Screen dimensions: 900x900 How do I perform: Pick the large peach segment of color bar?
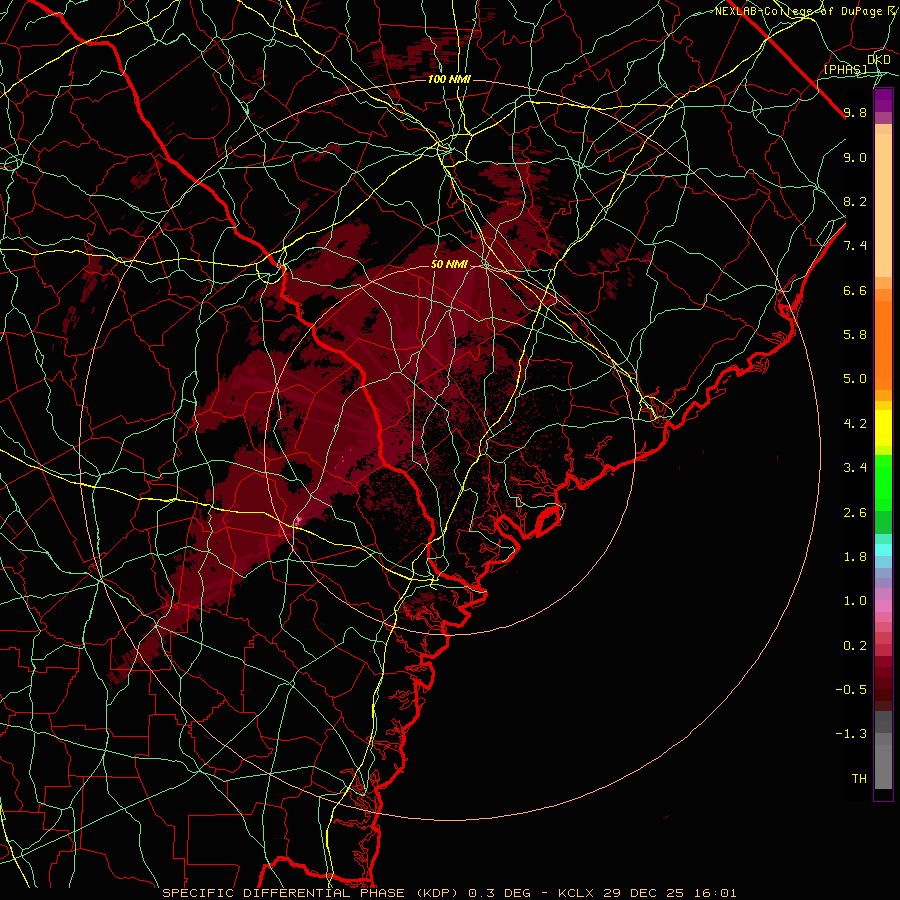point(883,205)
